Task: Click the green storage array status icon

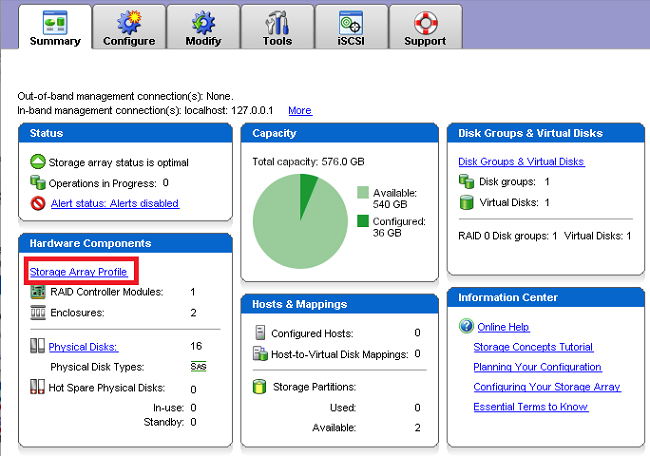Action: (x=37, y=162)
